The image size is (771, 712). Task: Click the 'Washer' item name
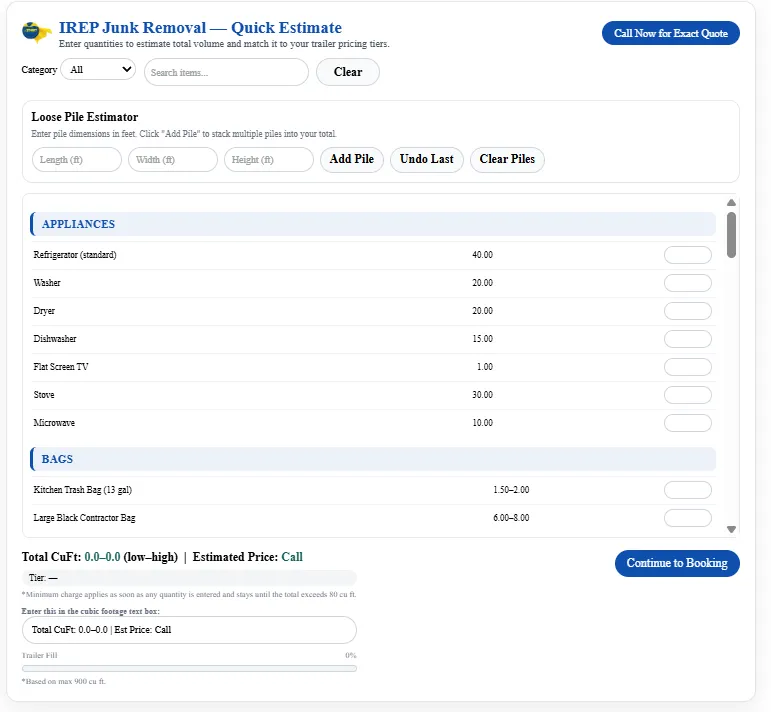point(47,283)
